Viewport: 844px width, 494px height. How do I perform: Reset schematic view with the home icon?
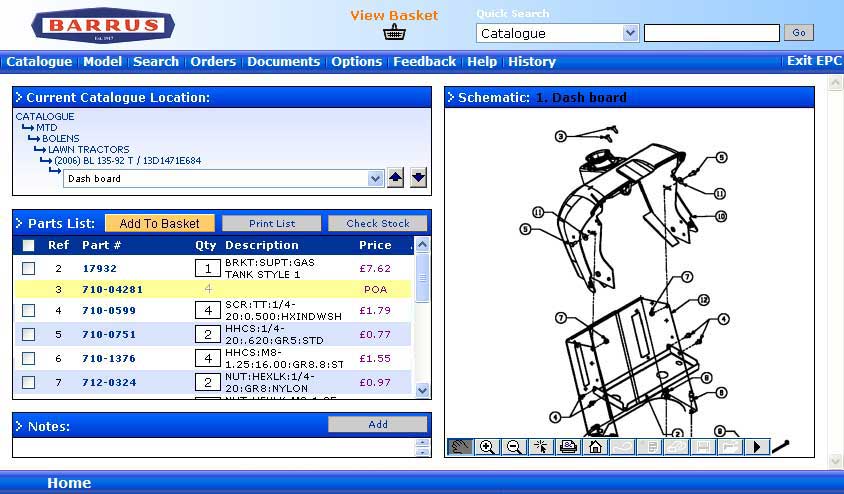(x=595, y=447)
